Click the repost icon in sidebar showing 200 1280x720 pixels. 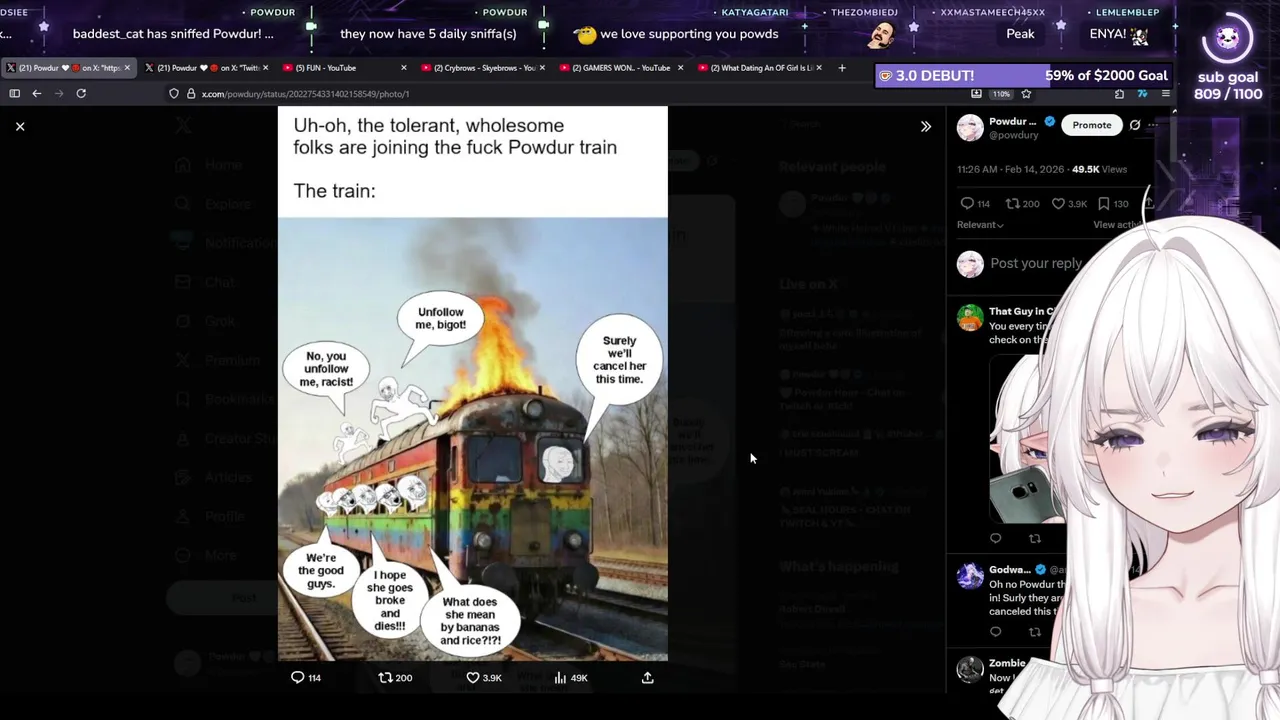coord(1012,203)
